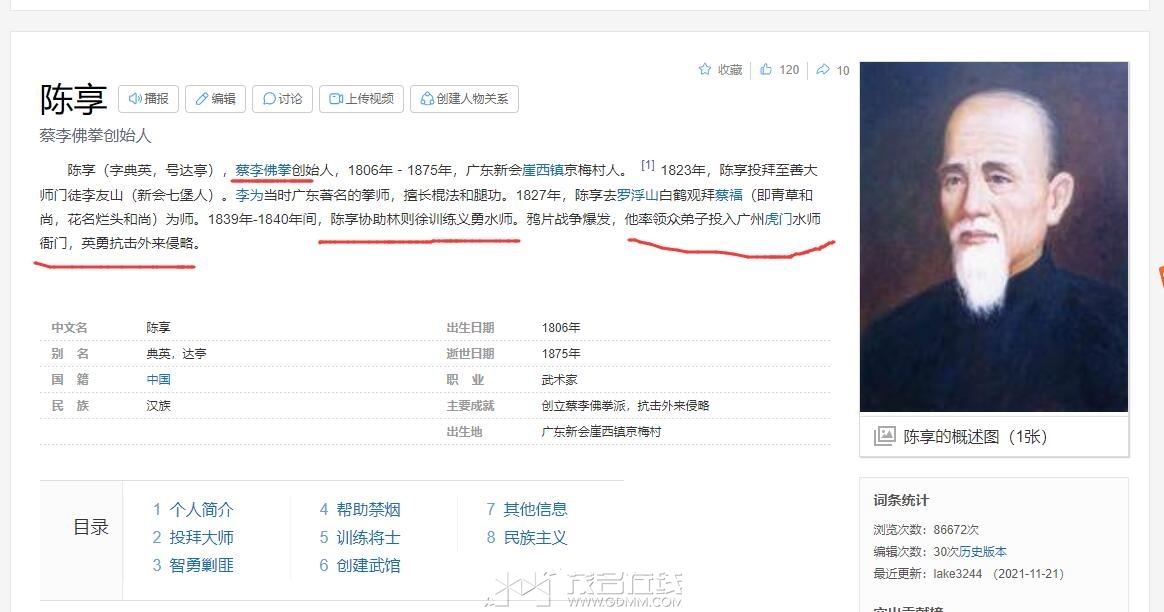This screenshot has height=612, width=1164.
Task: Click the 播报 audio broadcast button
Action: pos(148,99)
